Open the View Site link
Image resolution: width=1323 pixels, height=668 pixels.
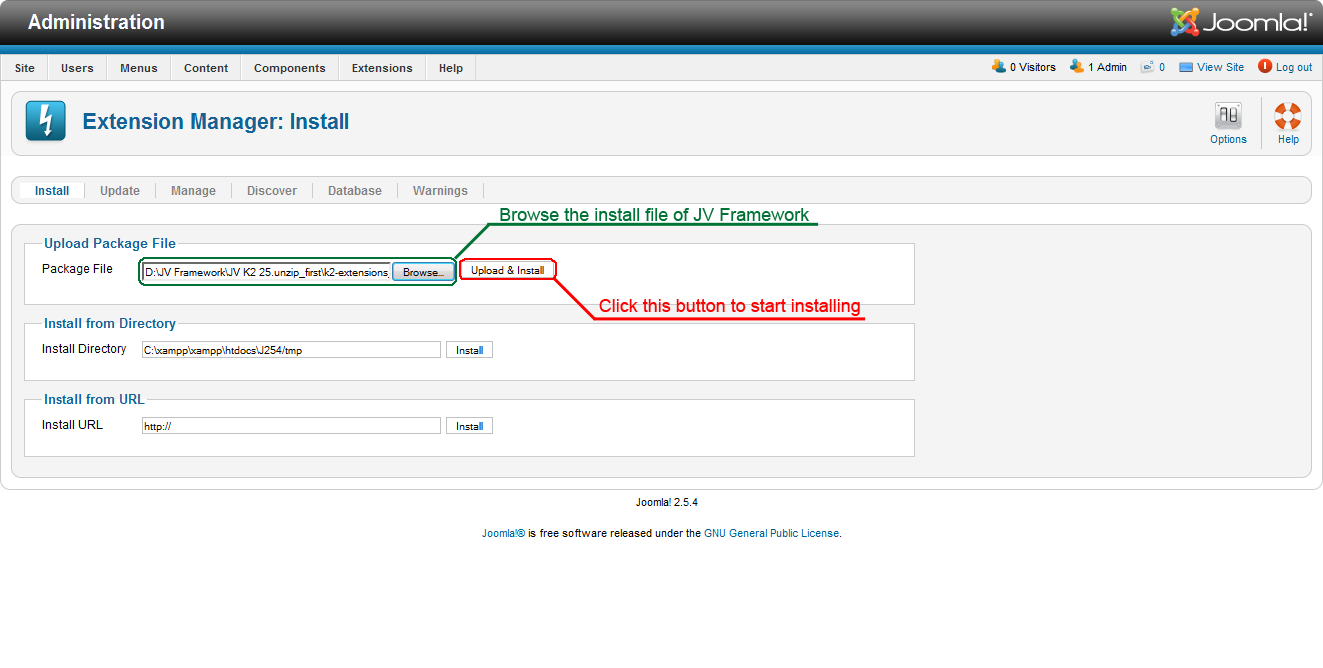pyautogui.click(x=1220, y=68)
